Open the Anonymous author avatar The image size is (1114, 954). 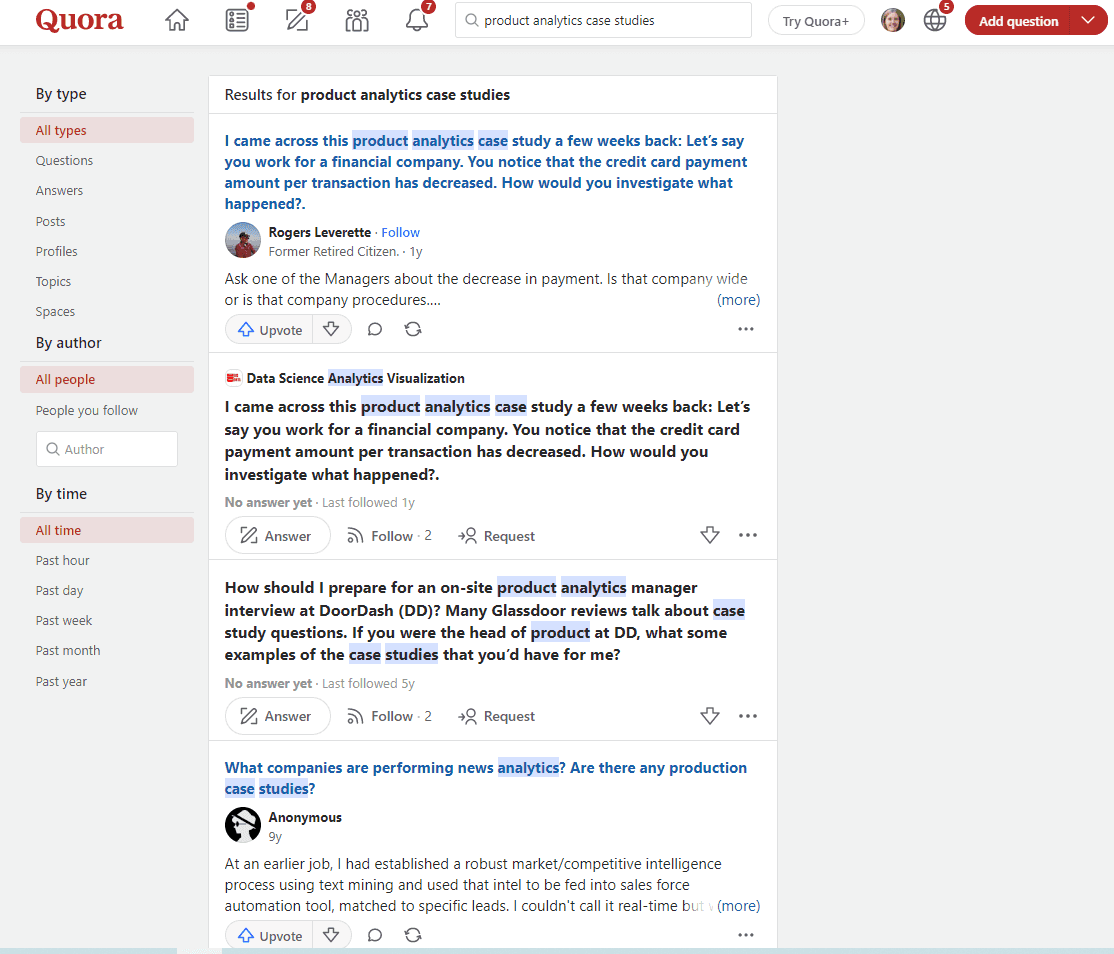(x=243, y=825)
